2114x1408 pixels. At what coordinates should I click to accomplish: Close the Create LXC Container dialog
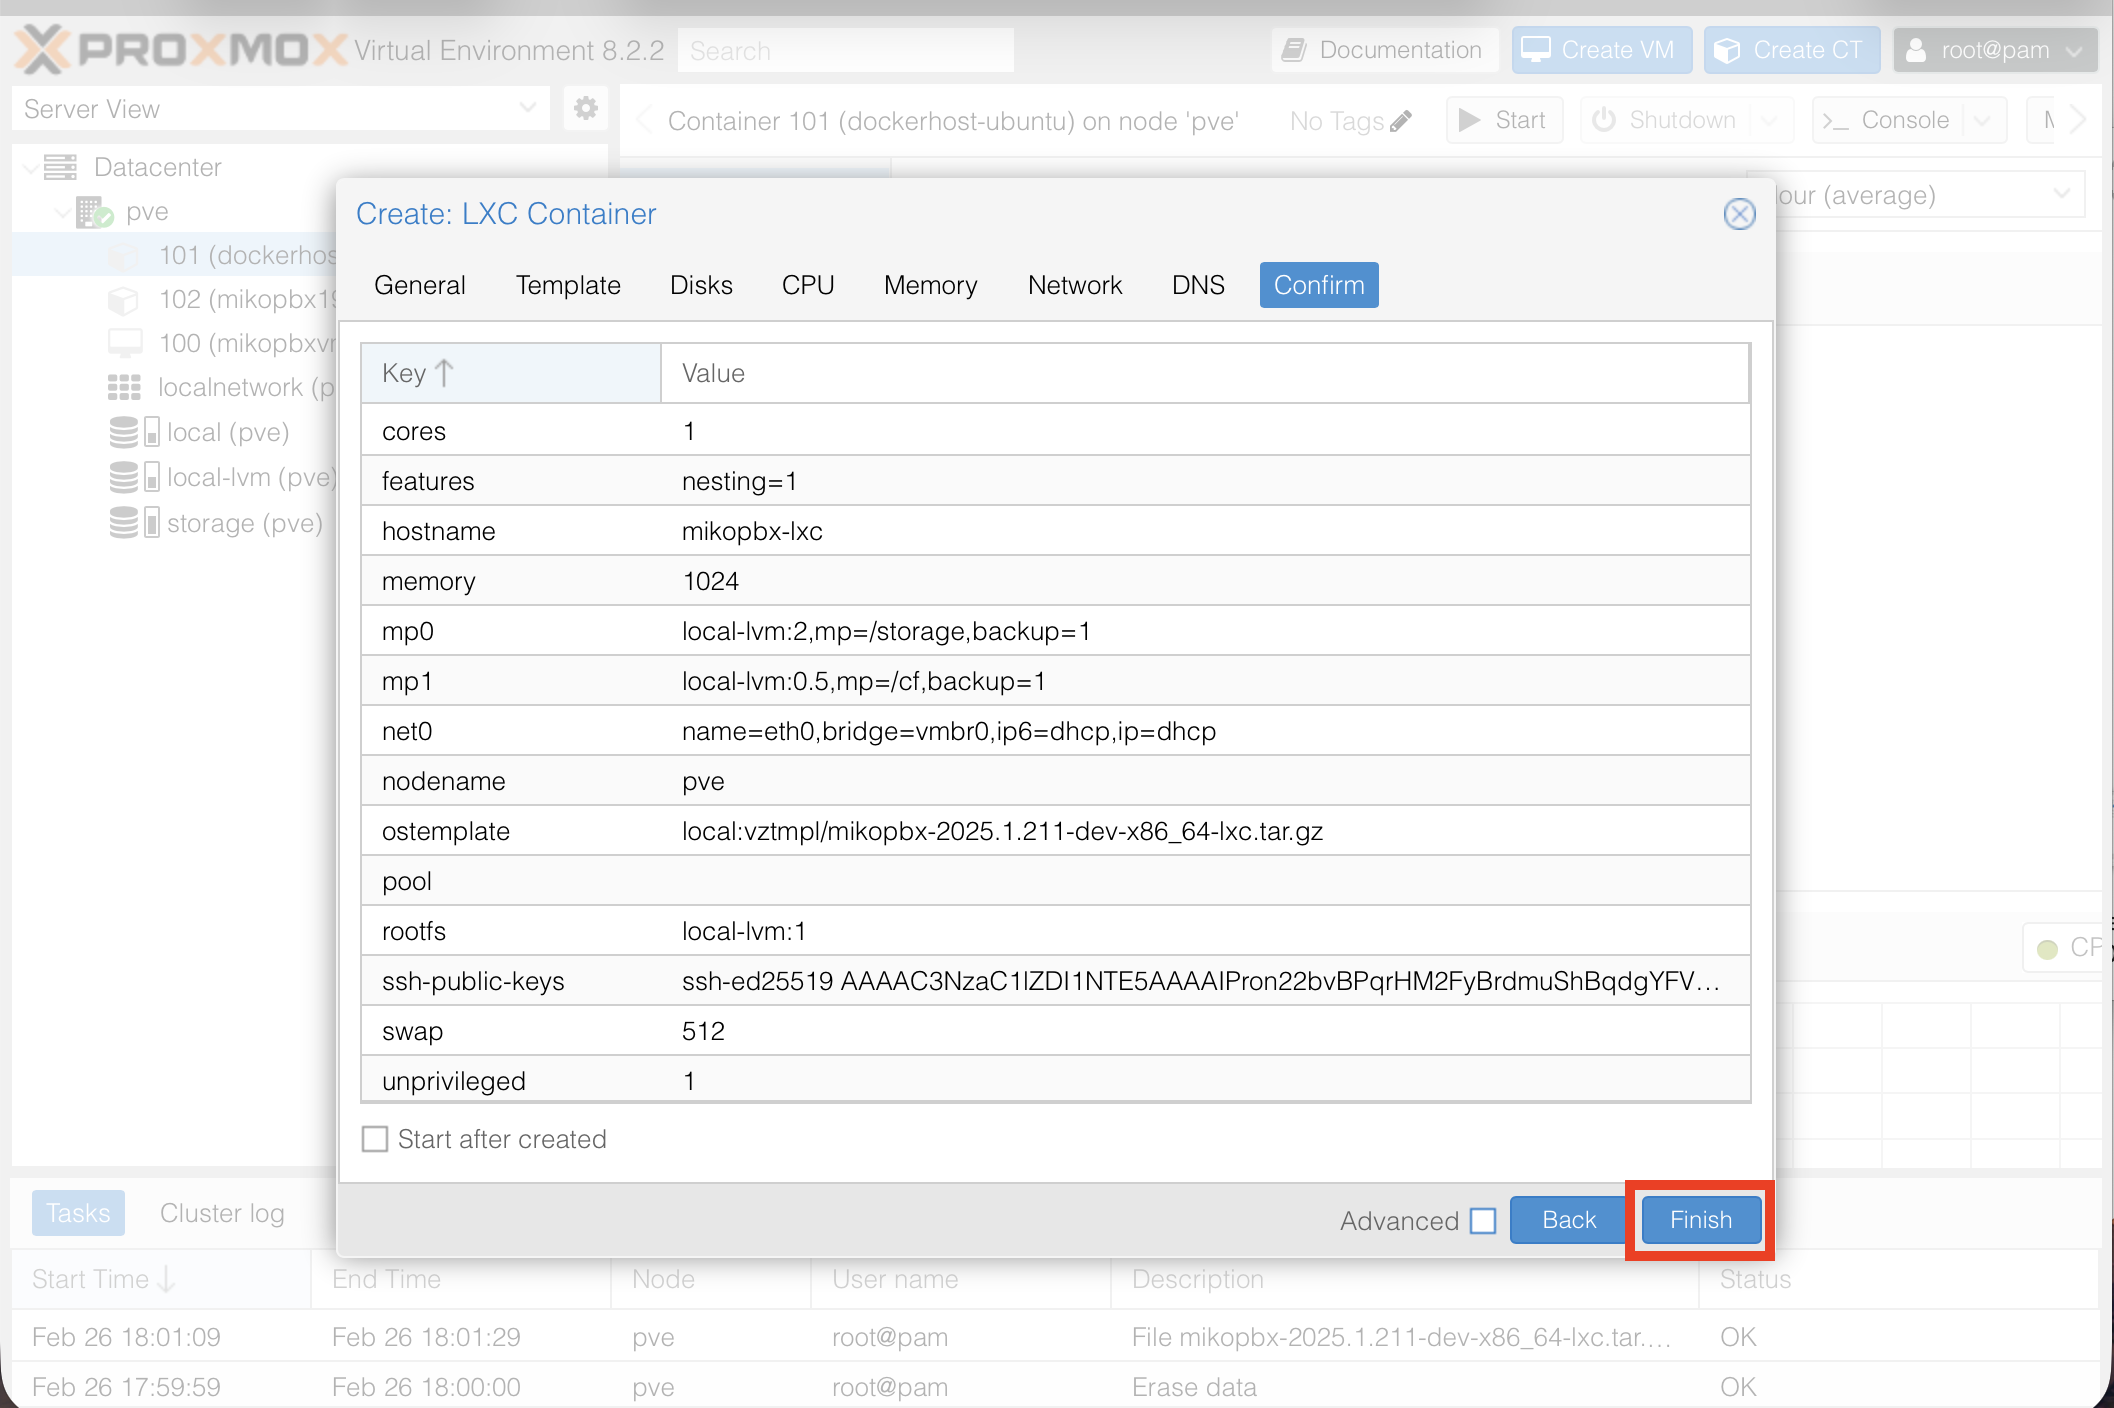[1739, 213]
